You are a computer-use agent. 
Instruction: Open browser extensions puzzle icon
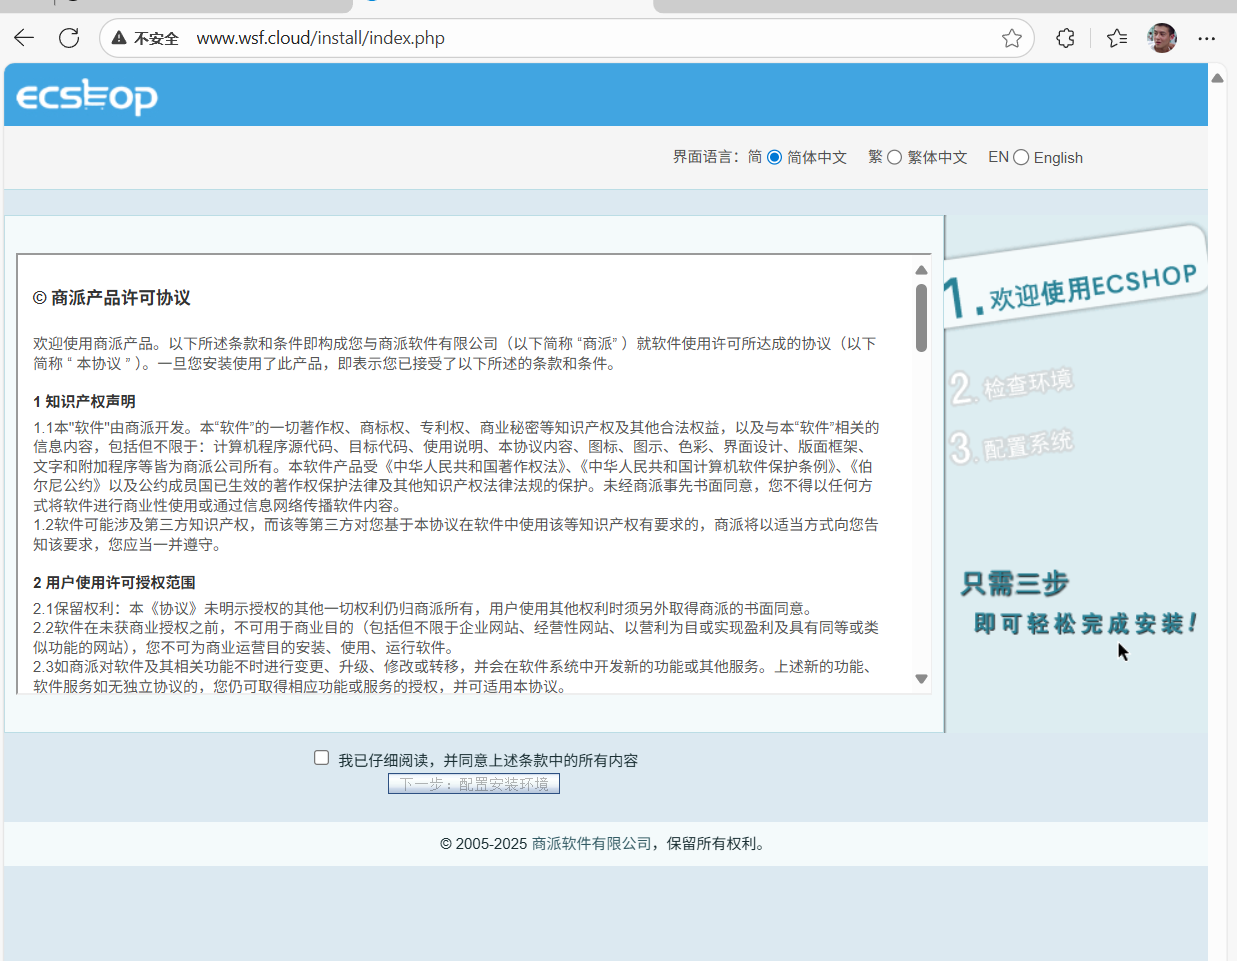pyautogui.click(x=1066, y=38)
